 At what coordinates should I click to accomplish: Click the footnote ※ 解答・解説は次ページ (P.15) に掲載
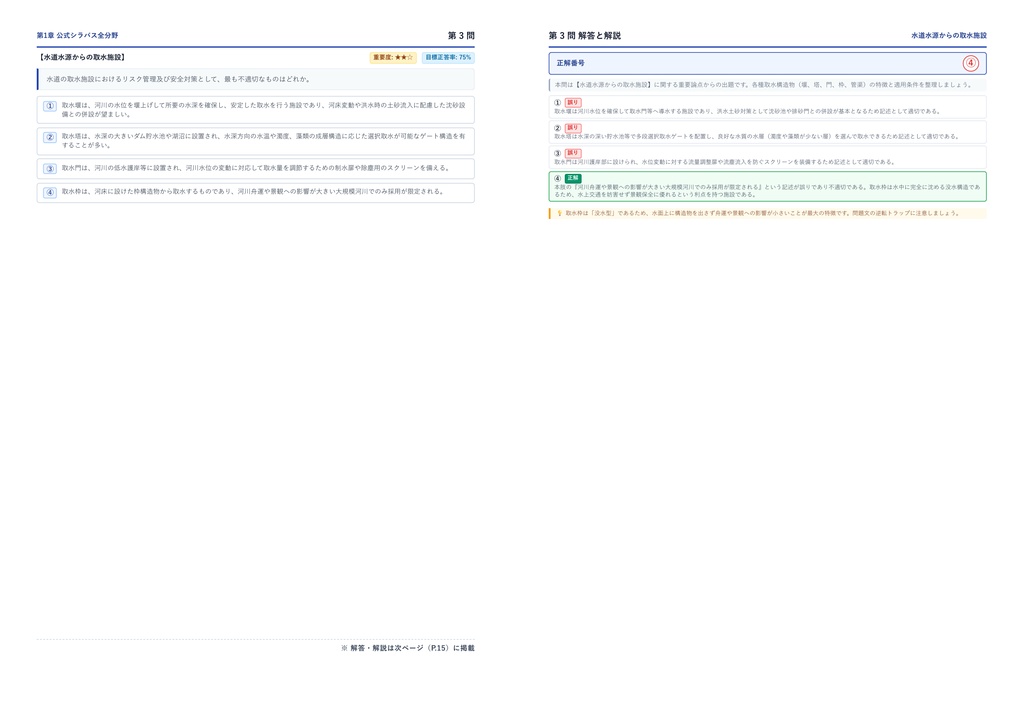point(408,648)
